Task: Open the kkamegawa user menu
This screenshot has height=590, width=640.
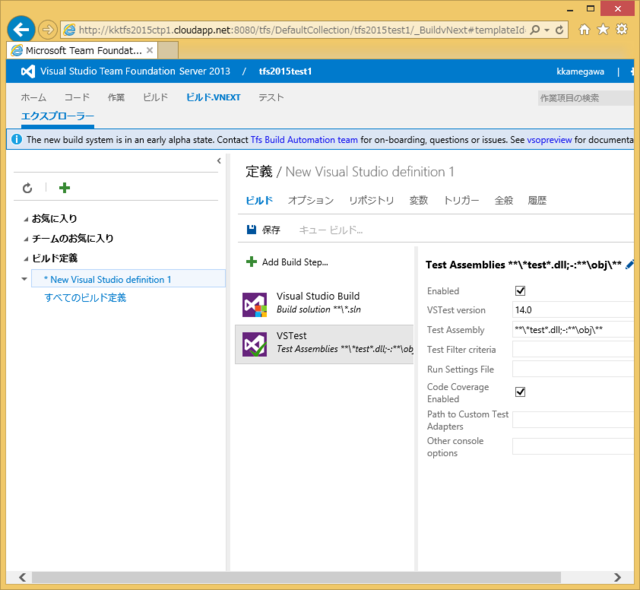Action: coord(580,71)
